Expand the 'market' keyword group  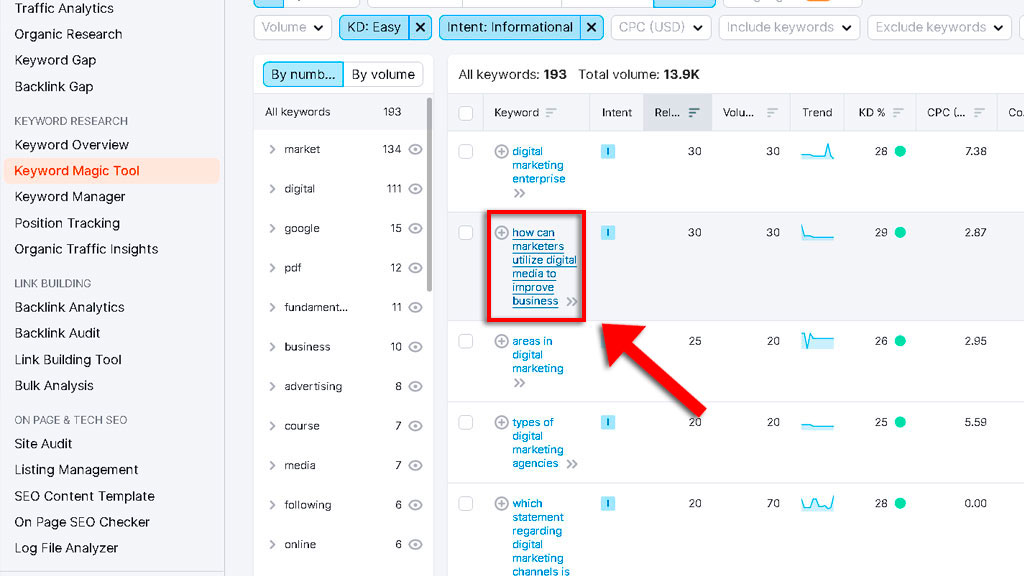coord(272,150)
